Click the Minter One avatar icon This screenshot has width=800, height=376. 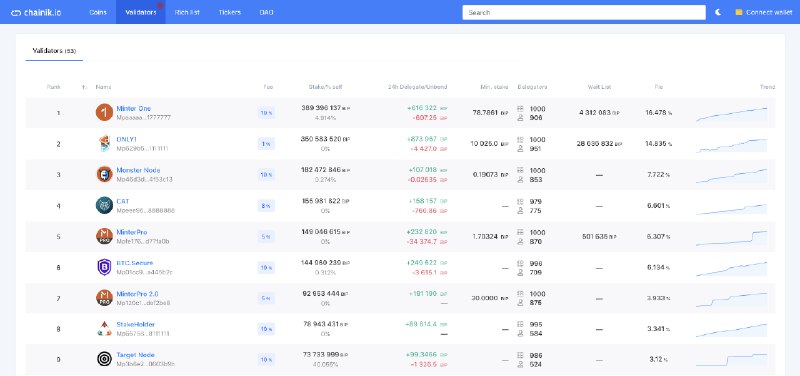click(x=104, y=112)
